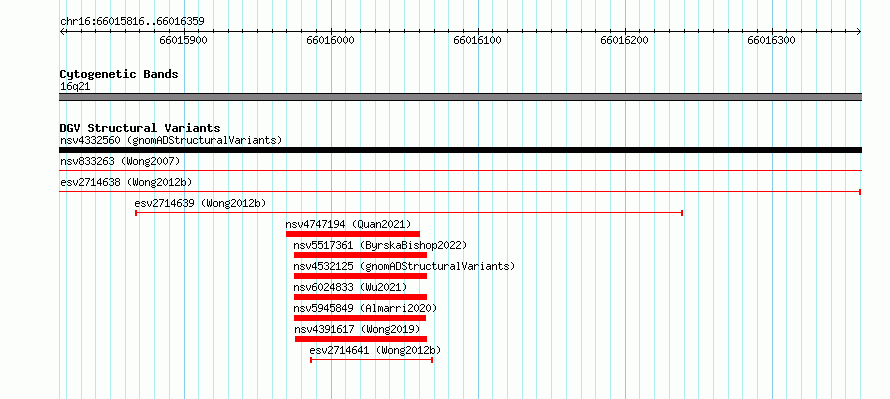
Task: Click the red bar for nsv4391617
Action: (361, 339)
